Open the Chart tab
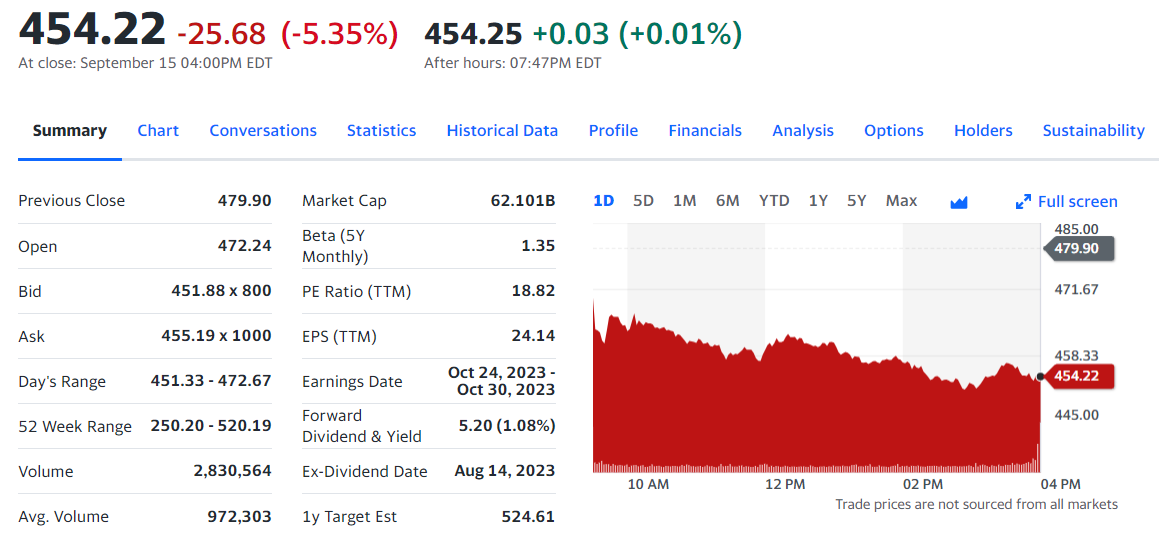 pos(158,130)
